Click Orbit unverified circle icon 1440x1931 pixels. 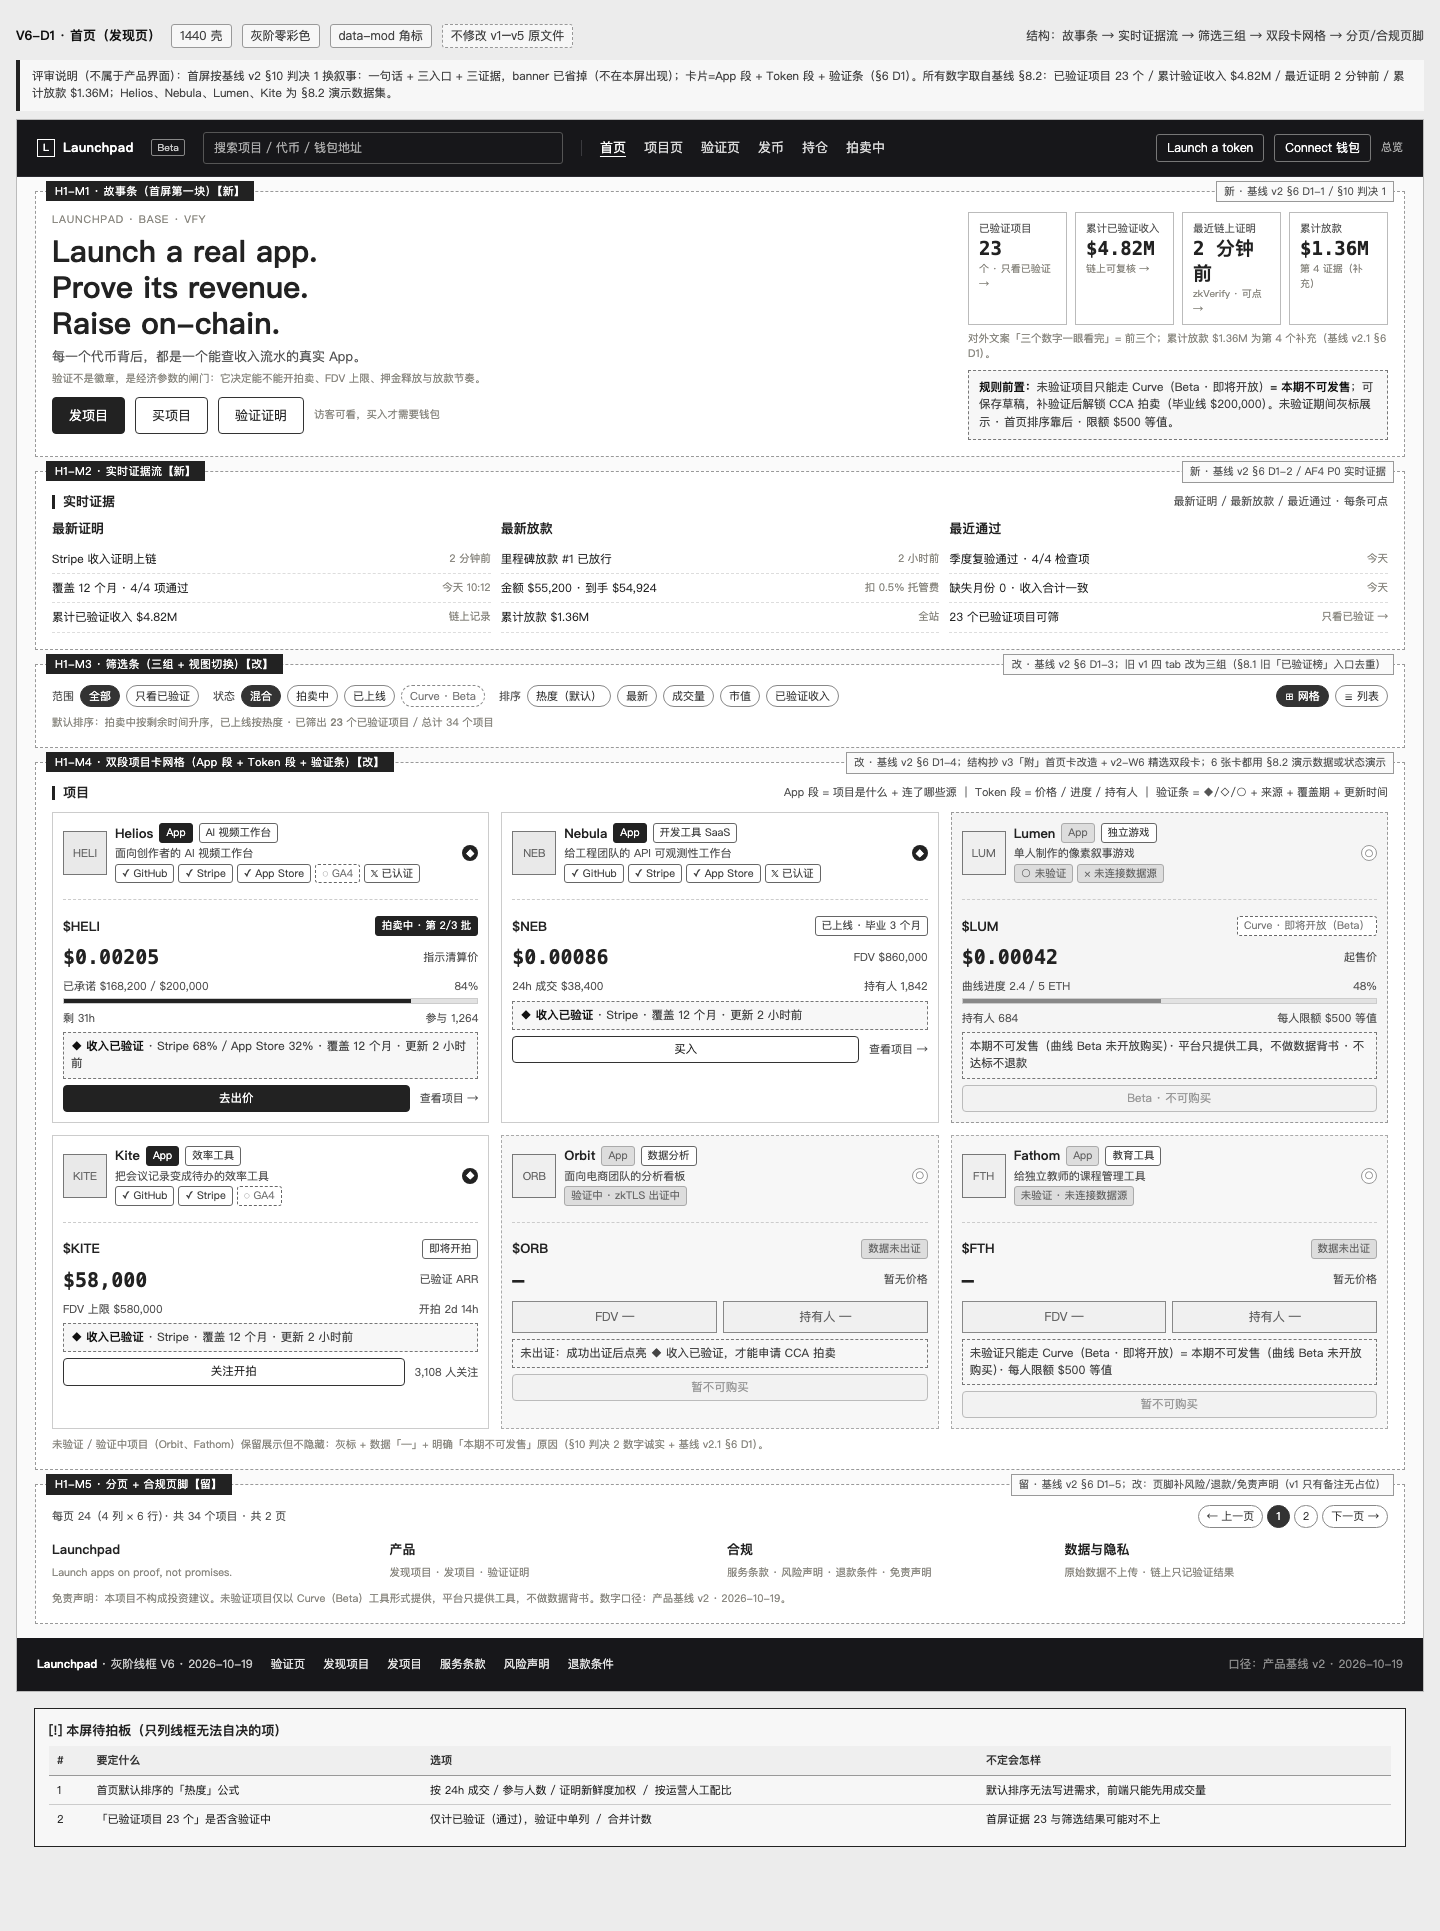pyautogui.click(x=920, y=1176)
